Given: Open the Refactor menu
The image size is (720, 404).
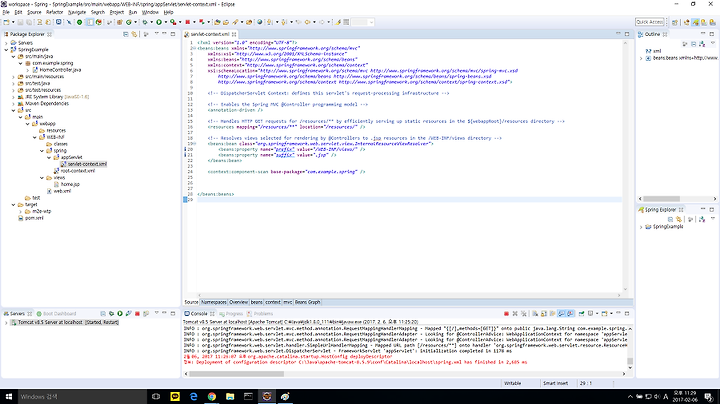Looking at the screenshot, I should pos(54,12).
